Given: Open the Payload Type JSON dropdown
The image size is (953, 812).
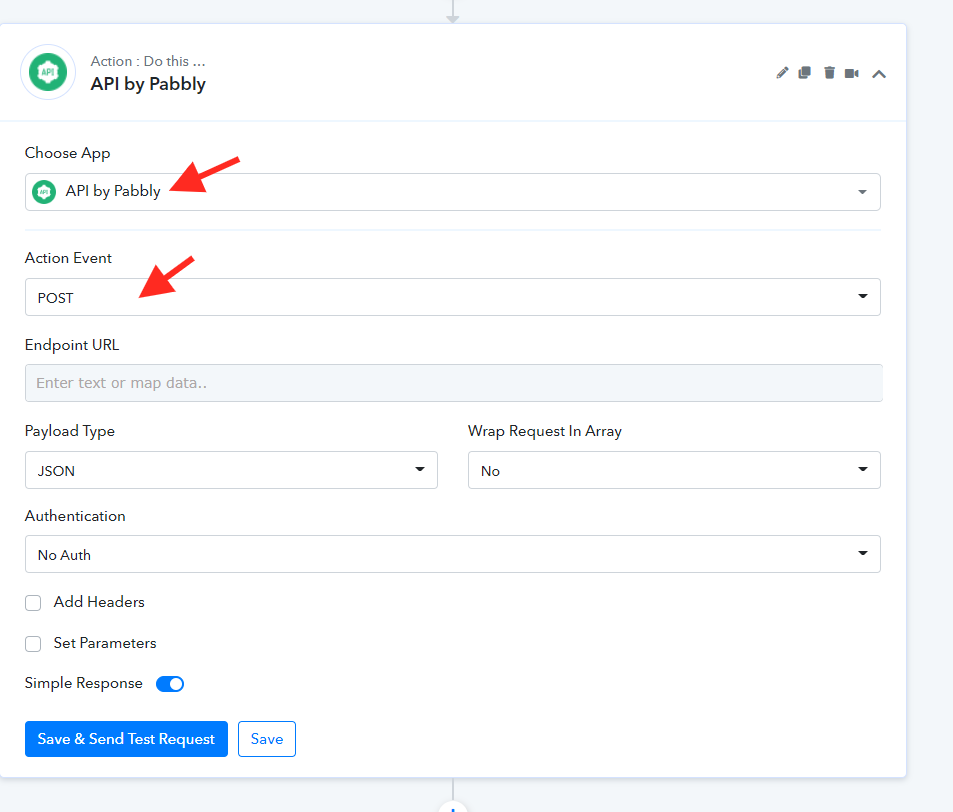Looking at the screenshot, I should pos(231,470).
